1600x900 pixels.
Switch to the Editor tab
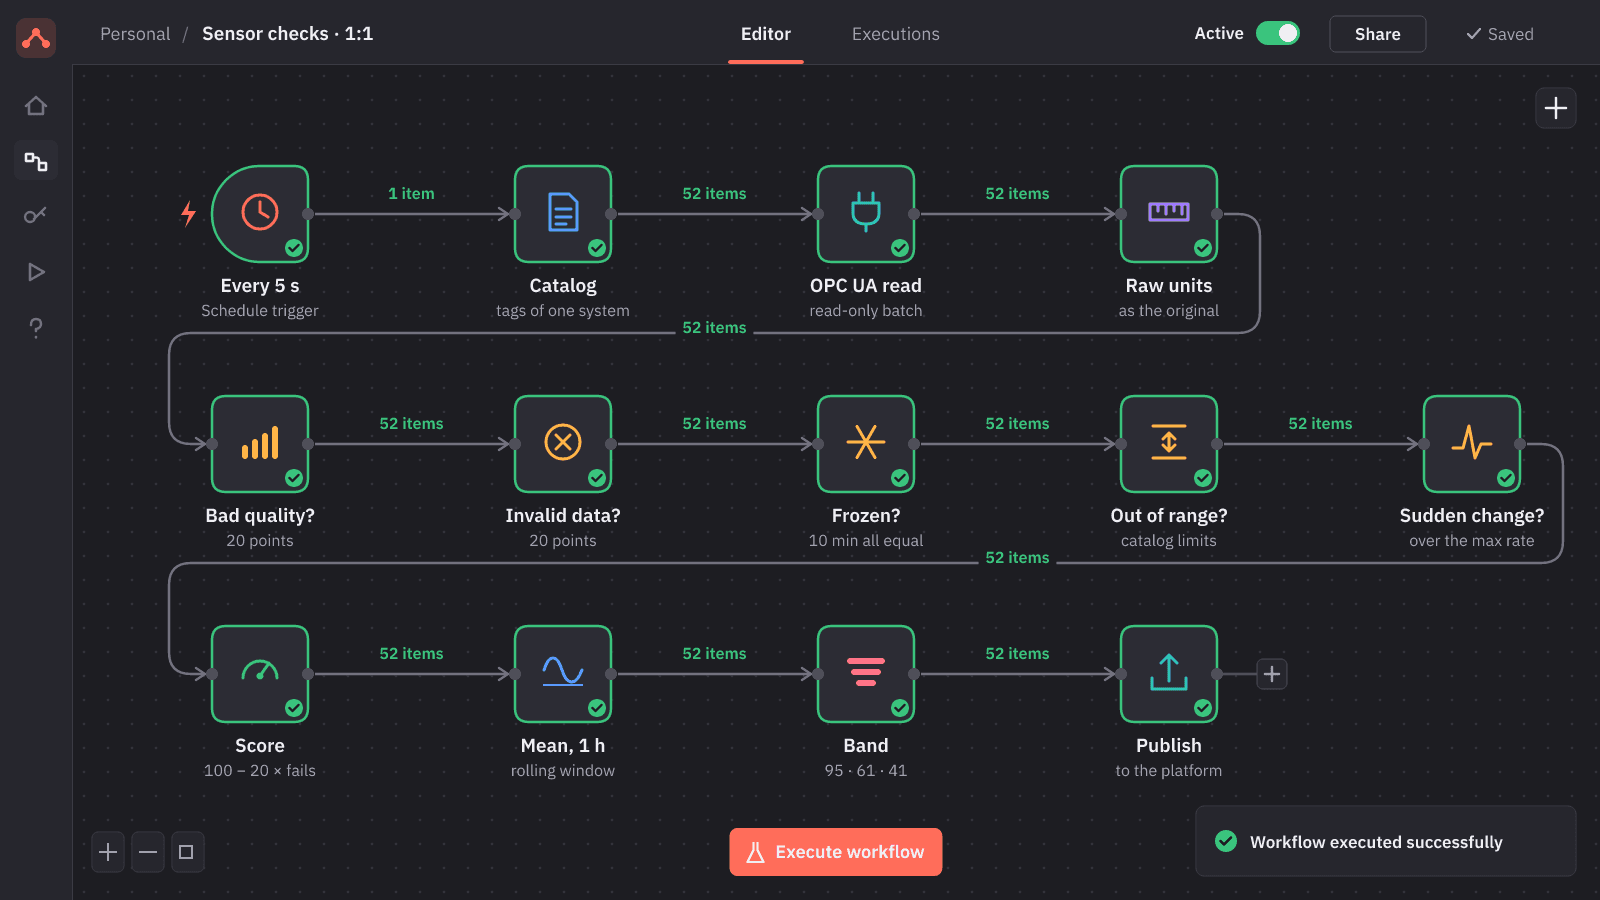(x=766, y=34)
